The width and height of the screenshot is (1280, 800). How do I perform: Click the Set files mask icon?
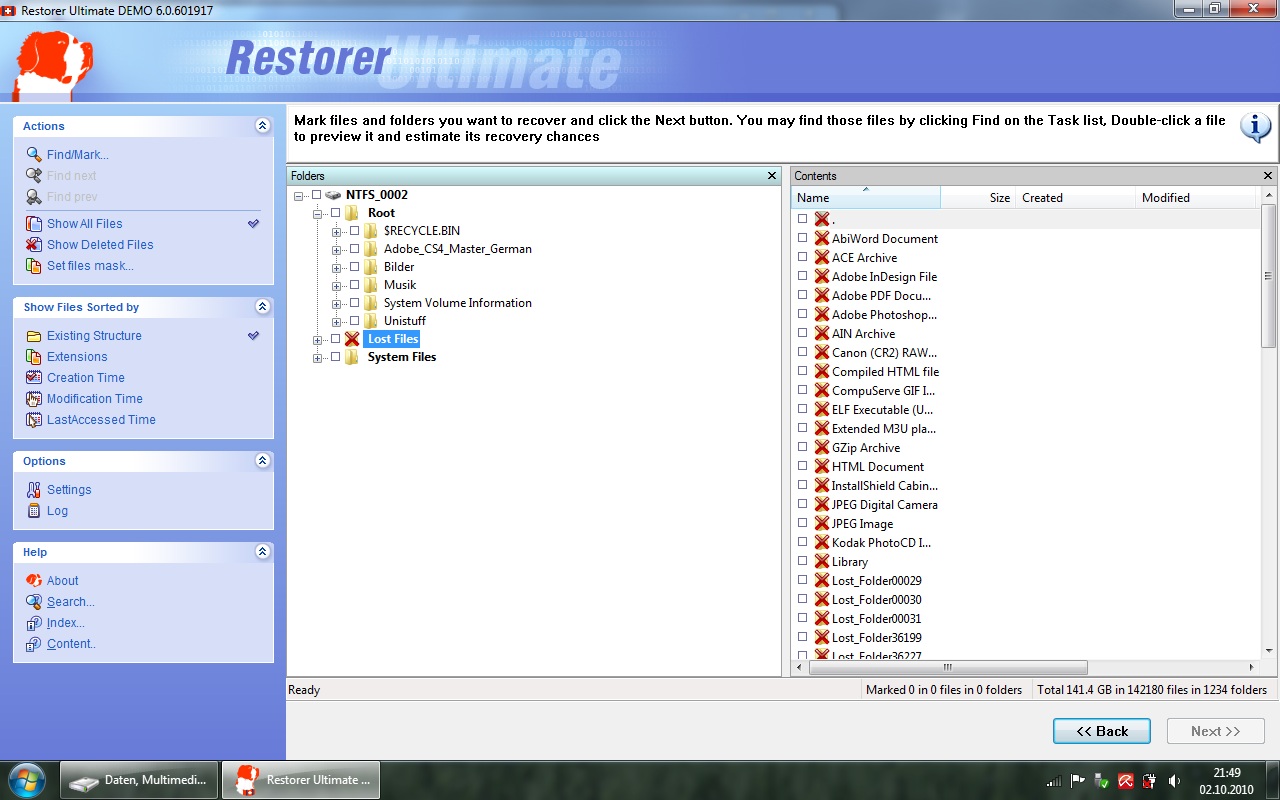[x=34, y=266]
